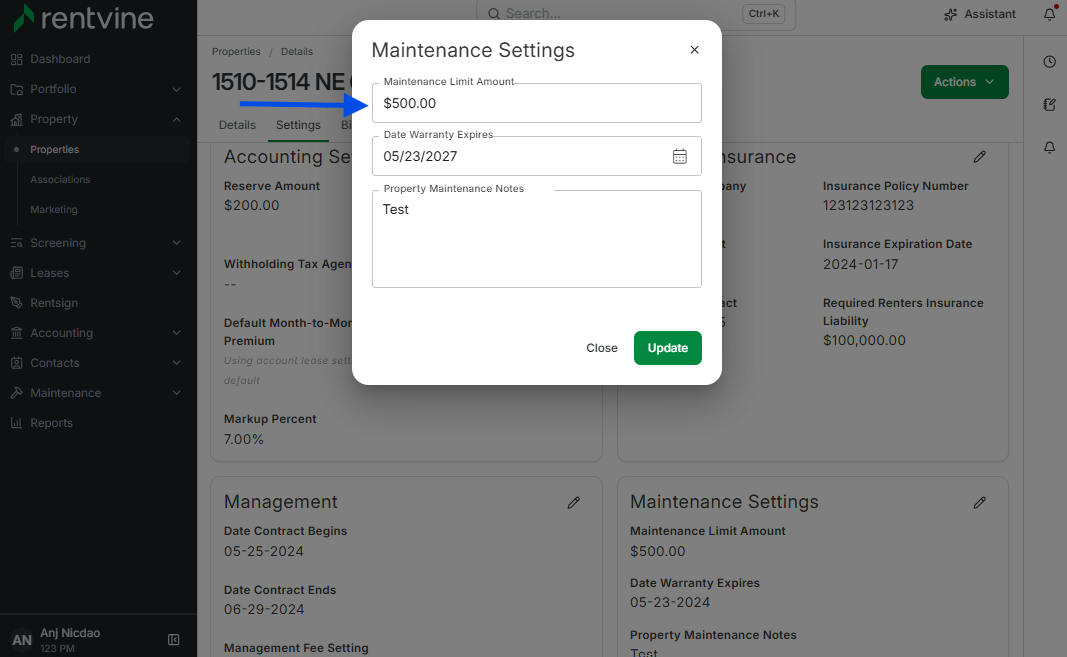Go to Dashboard in sidebar

coord(60,59)
